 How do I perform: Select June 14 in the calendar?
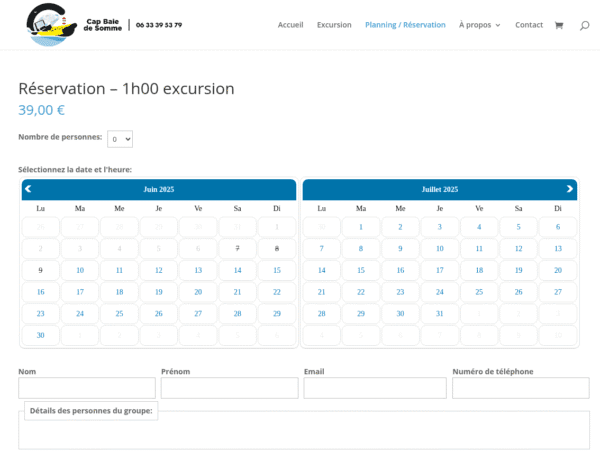pyautogui.click(x=237, y=270)
